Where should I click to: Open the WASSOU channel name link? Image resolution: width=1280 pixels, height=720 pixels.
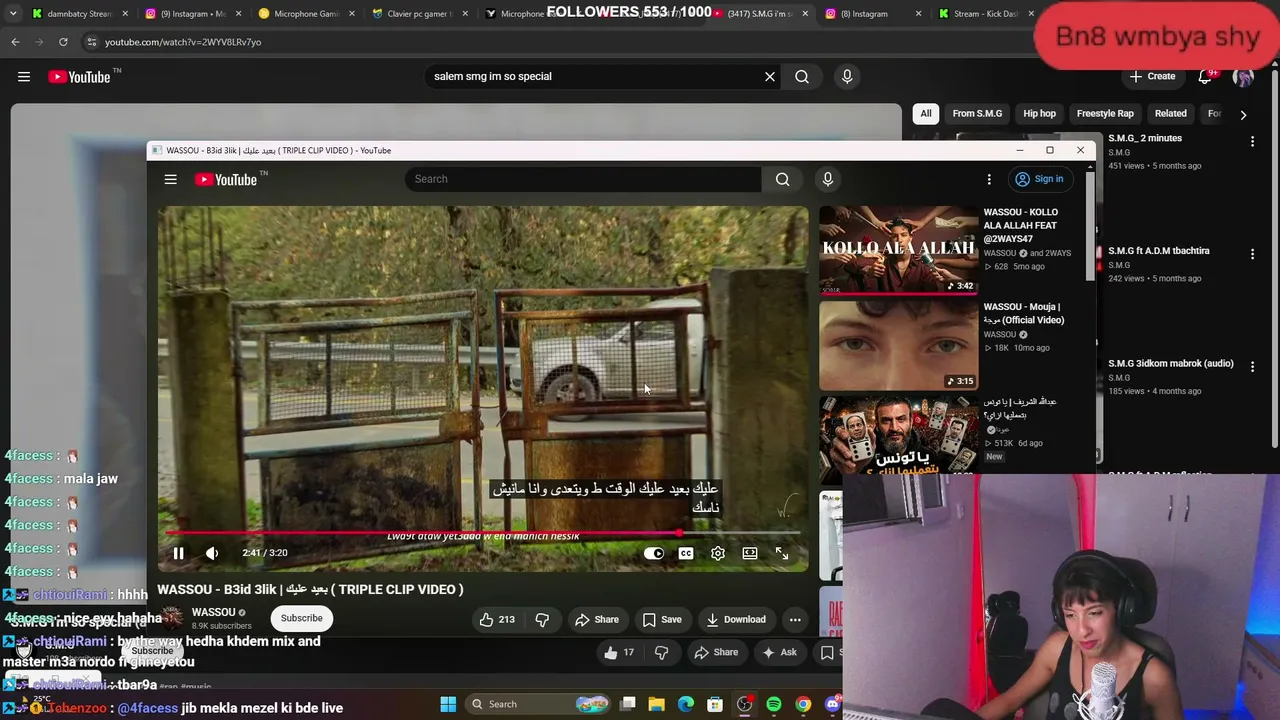coord(213,612)
